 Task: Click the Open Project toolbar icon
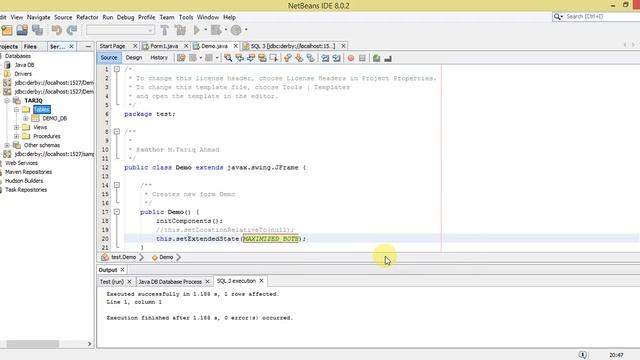click(22, 30)
